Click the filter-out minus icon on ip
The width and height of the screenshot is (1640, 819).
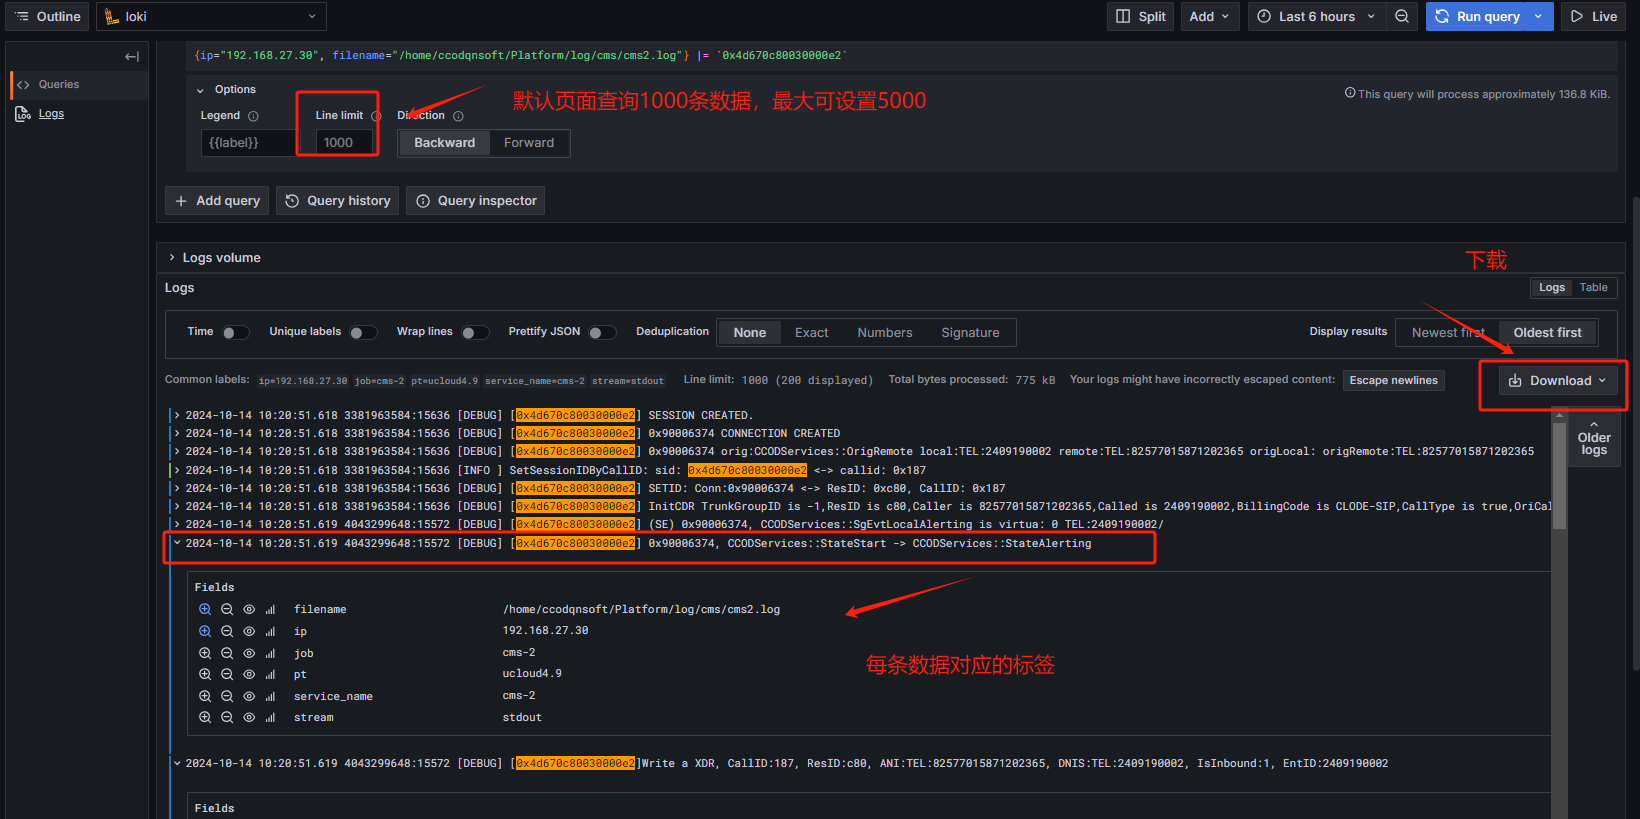coord(227,631)
